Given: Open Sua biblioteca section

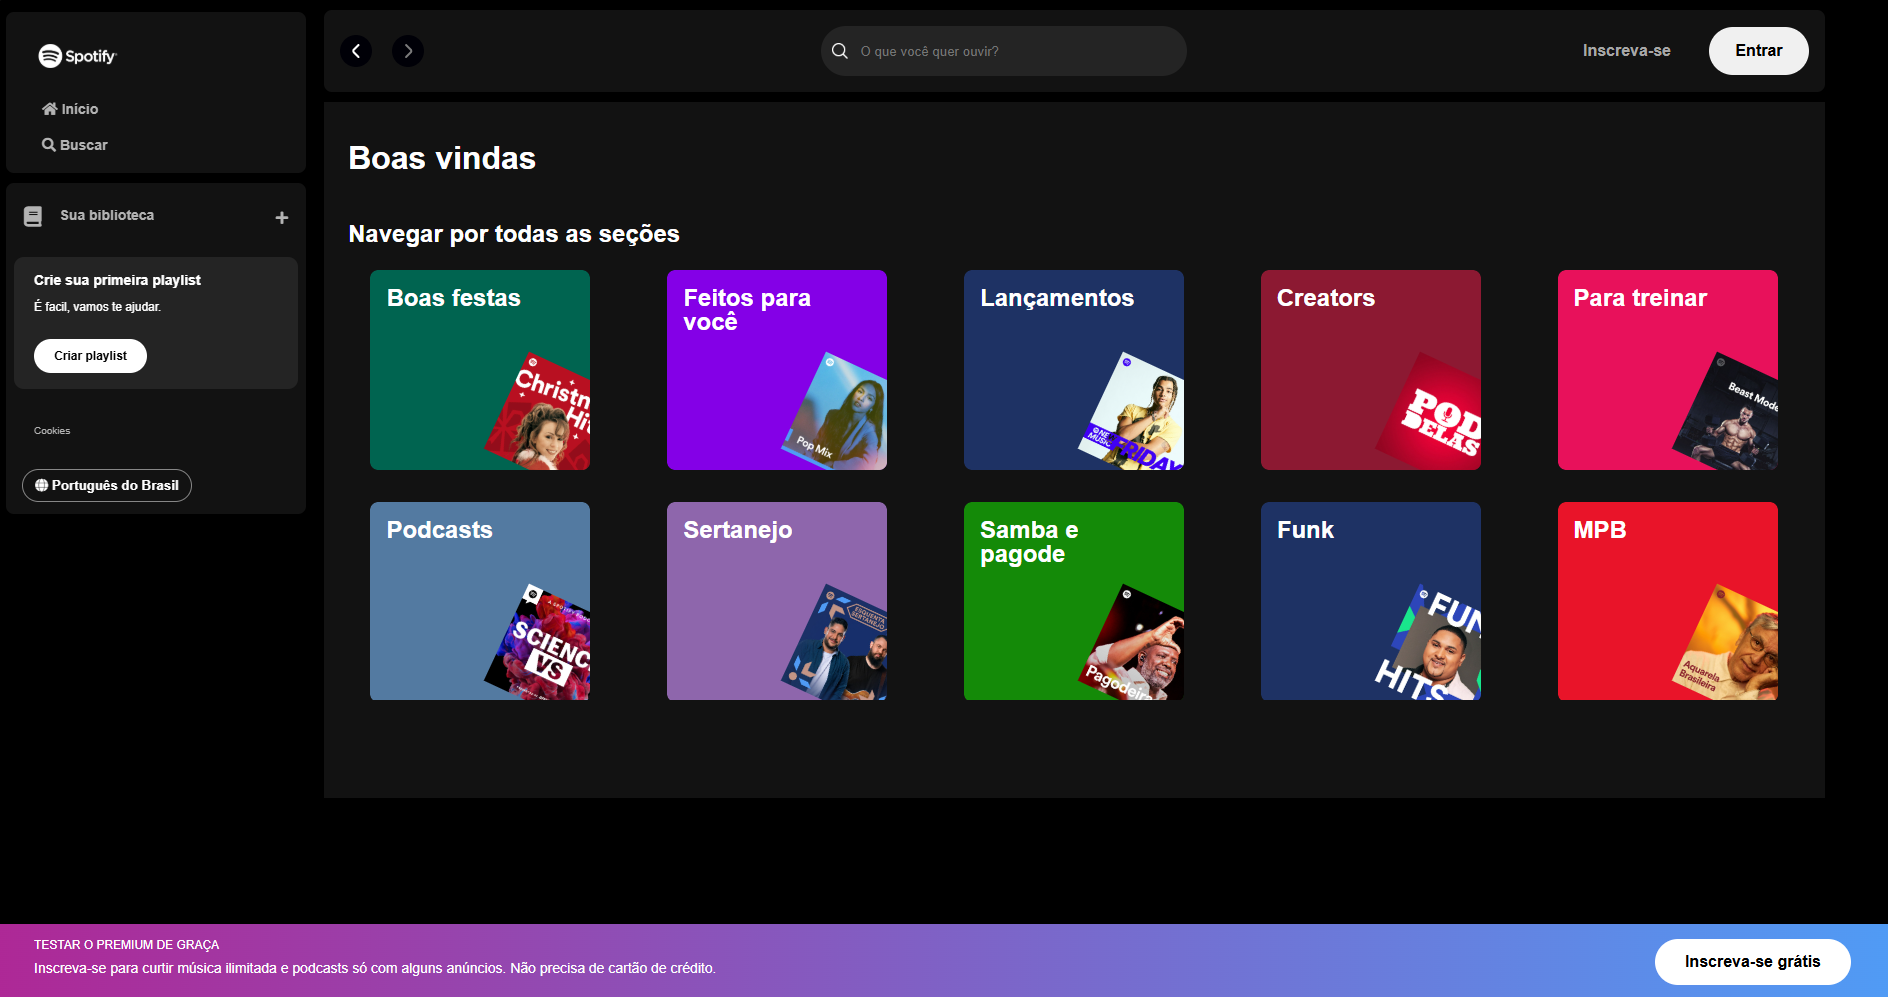Looking at the screenshot, I should 107,215.
